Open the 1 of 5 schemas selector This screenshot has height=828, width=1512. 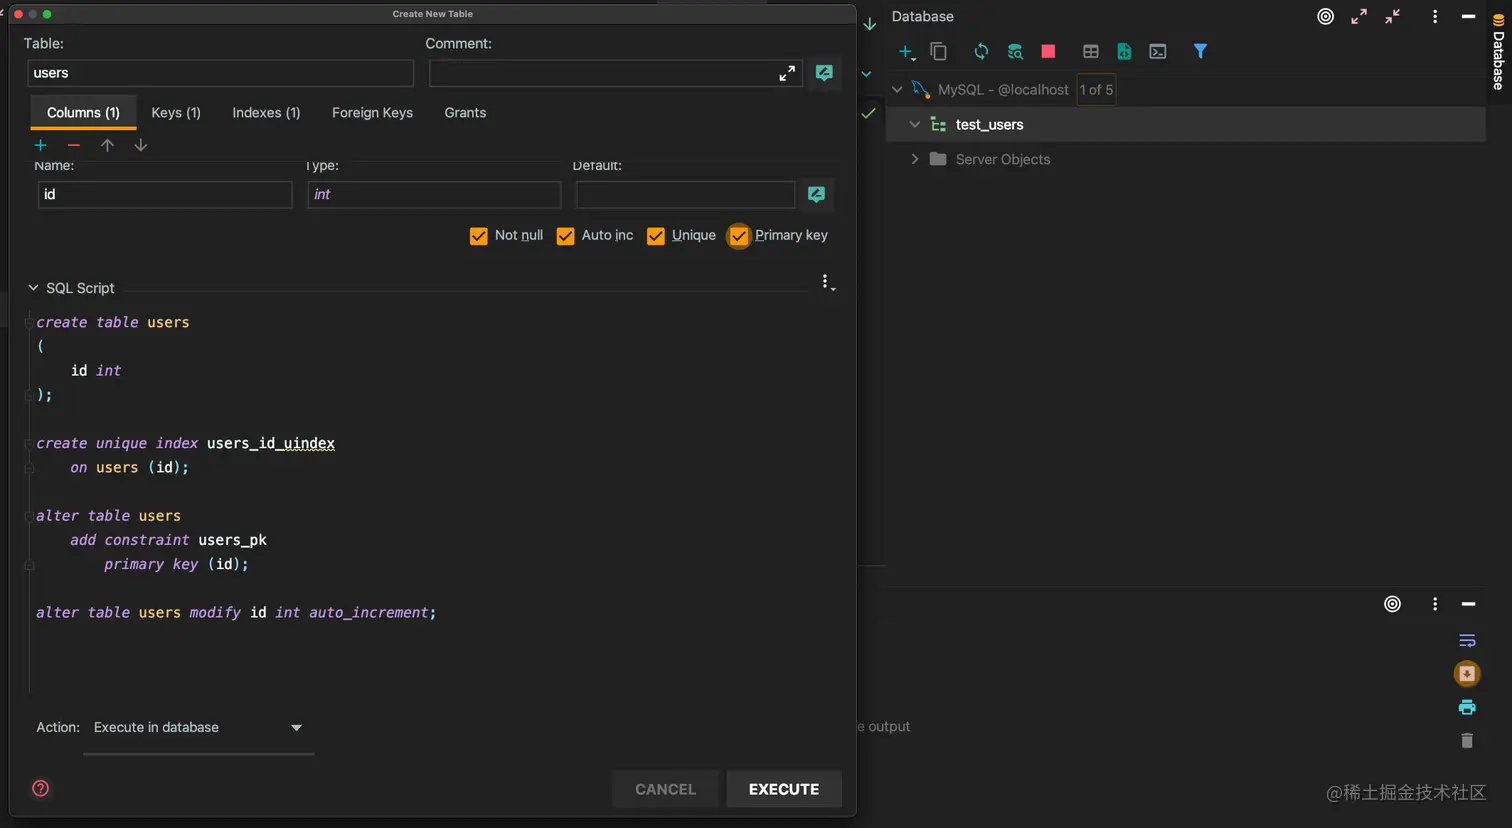click(1096, 90)
